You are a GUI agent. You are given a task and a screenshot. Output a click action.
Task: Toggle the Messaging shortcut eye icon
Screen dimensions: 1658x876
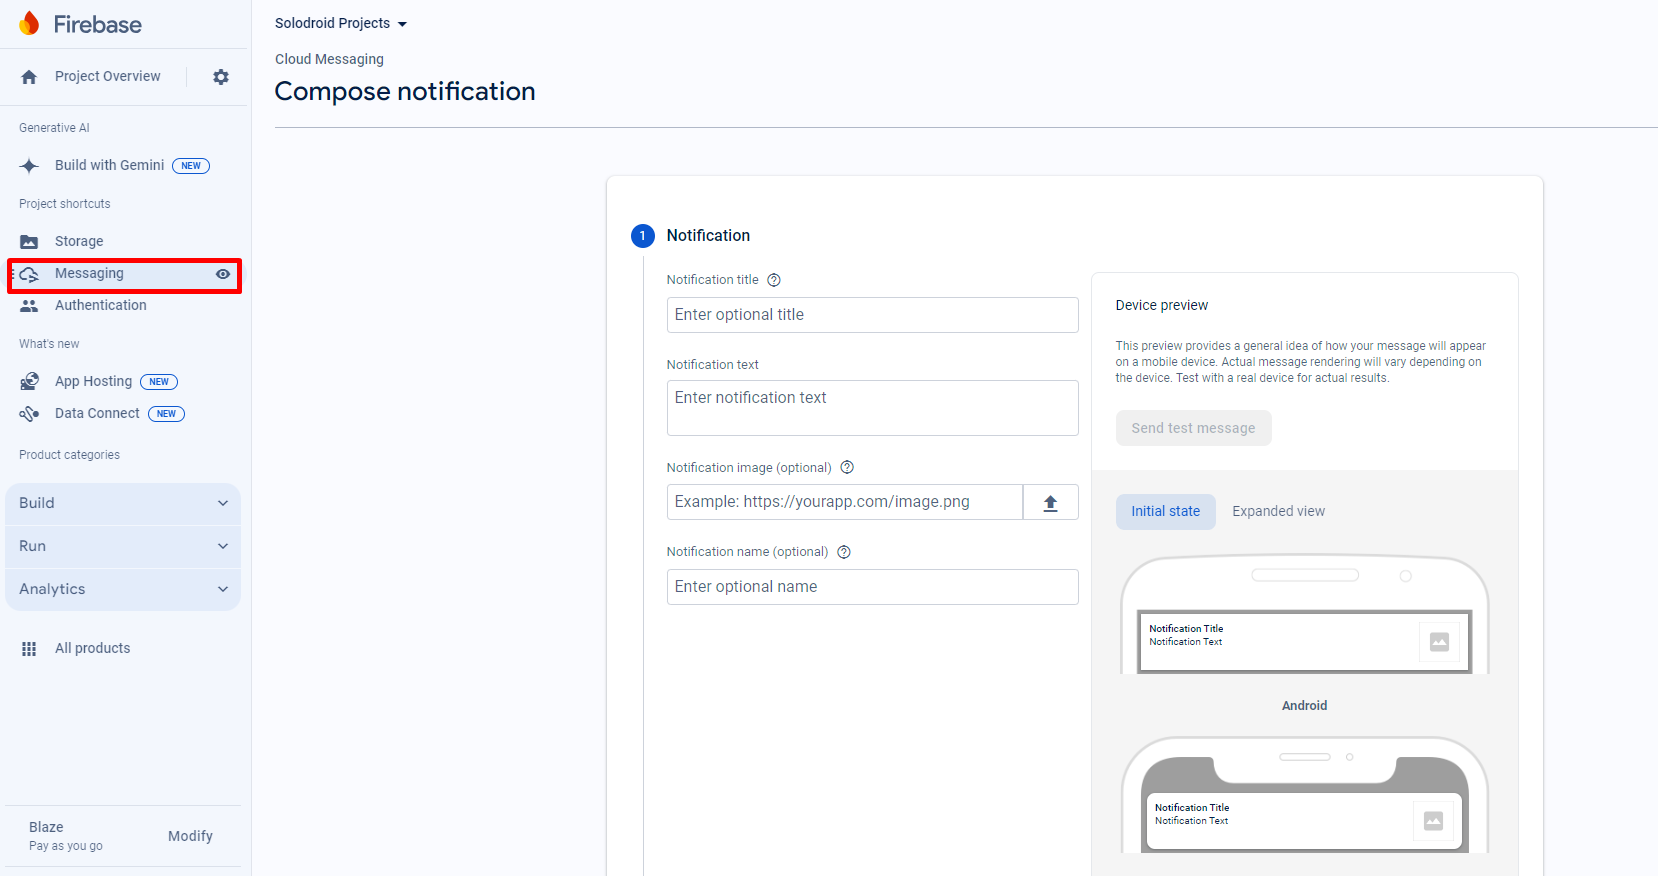[x=223, y=274]
